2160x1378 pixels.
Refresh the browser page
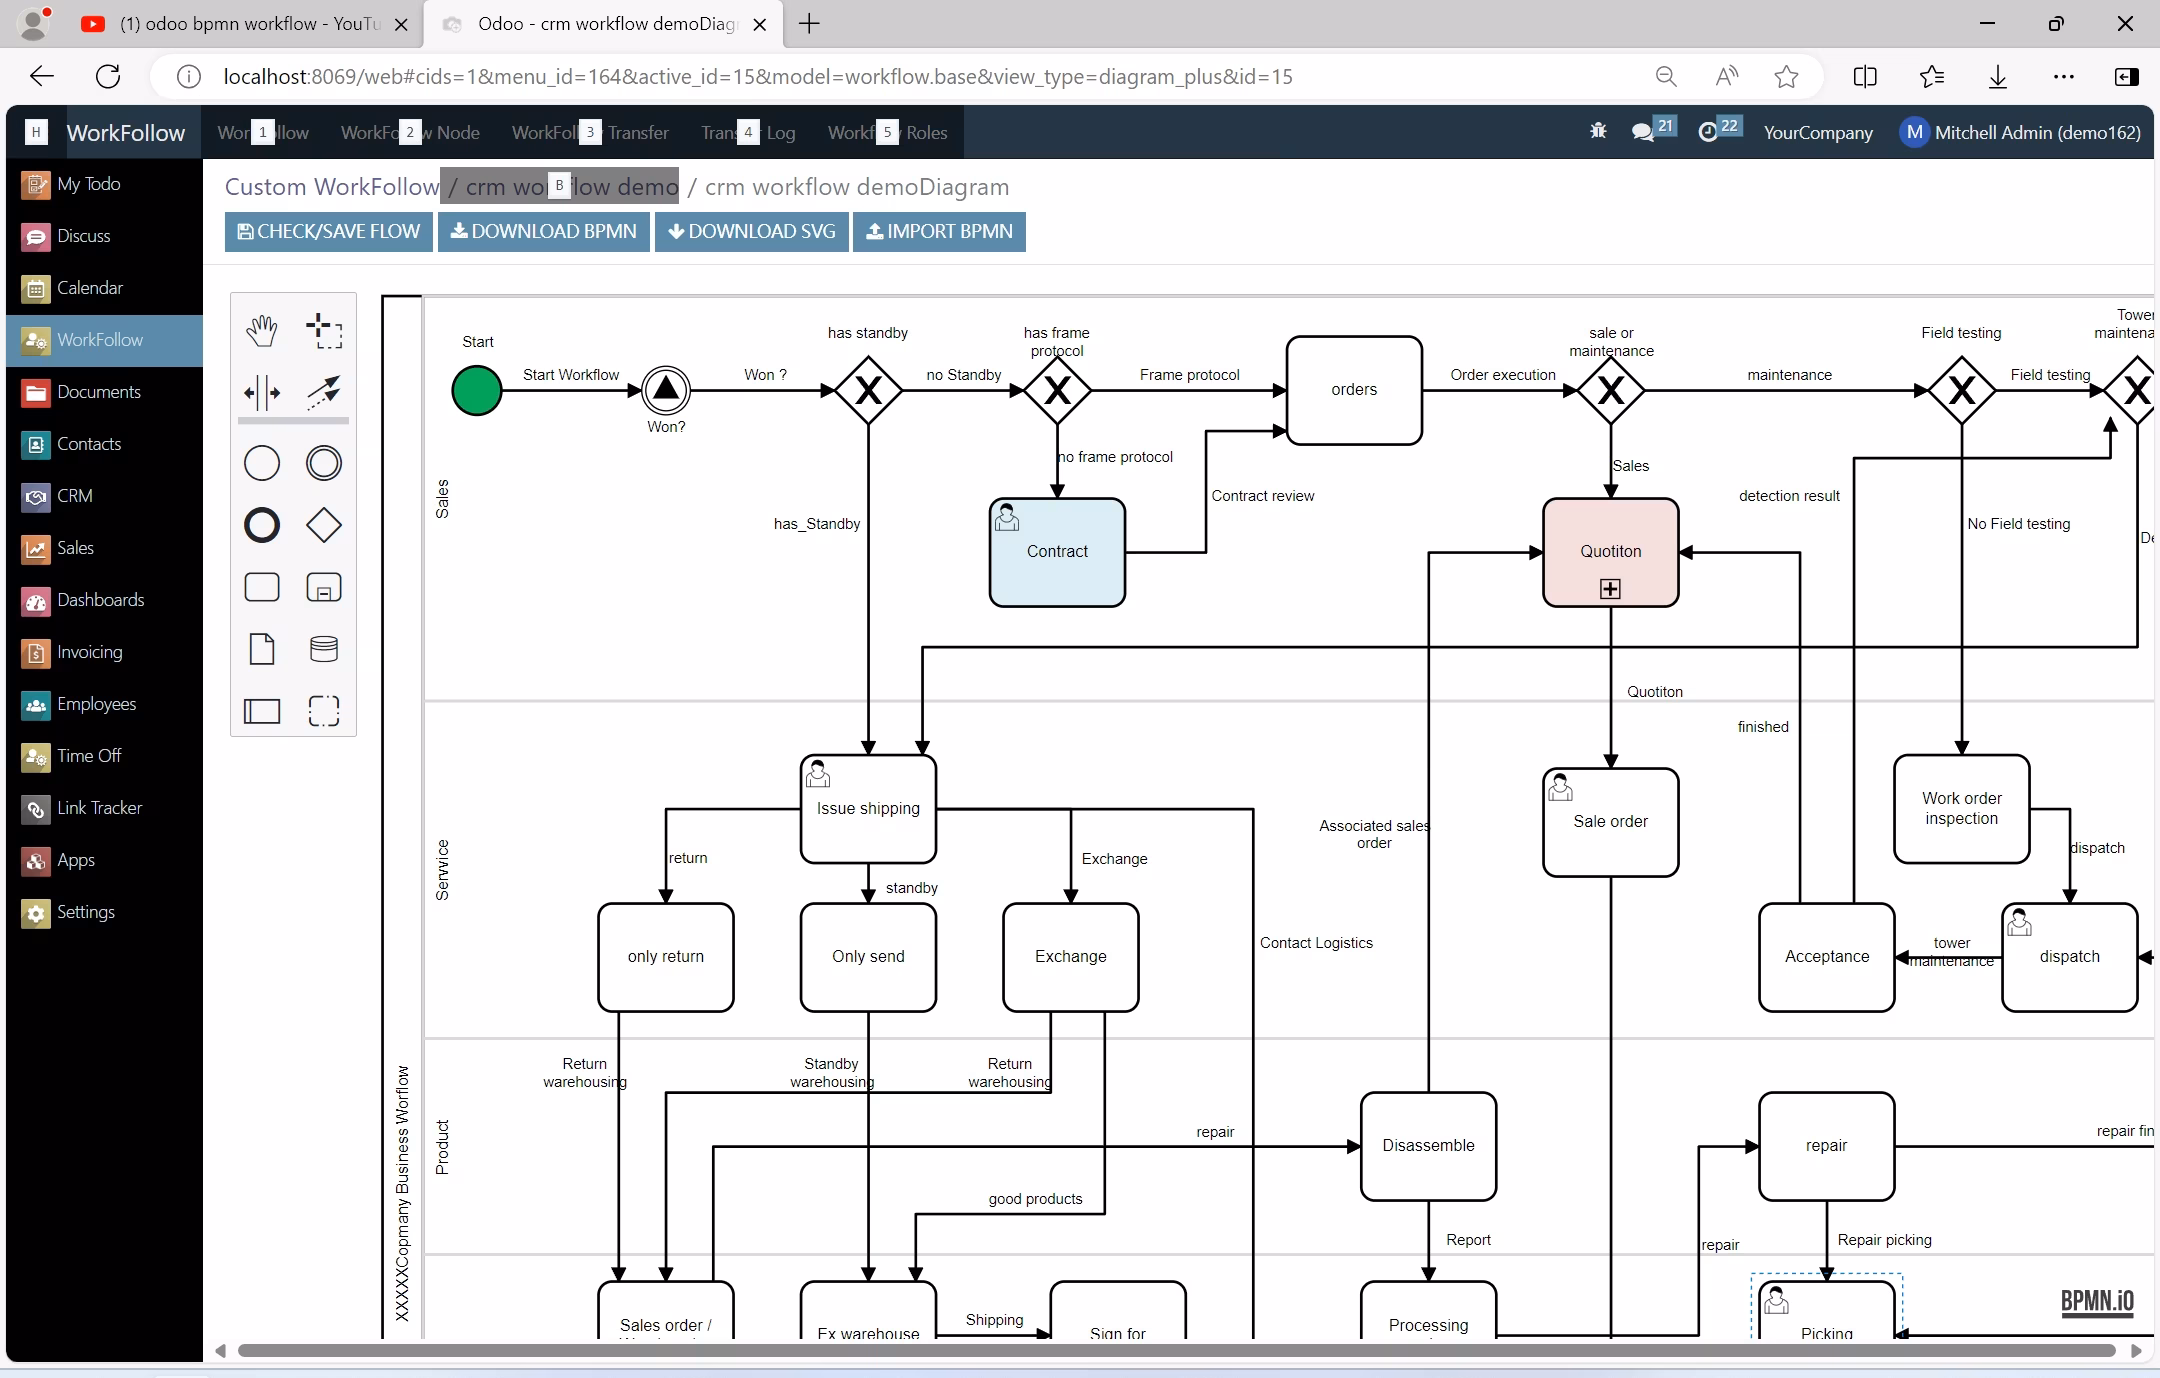point(108,76)
